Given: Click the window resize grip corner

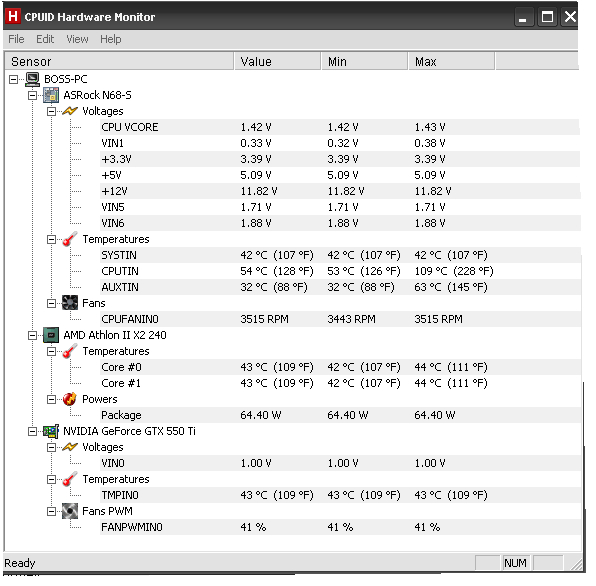Looking at the screenshot, I should (577, 564).
